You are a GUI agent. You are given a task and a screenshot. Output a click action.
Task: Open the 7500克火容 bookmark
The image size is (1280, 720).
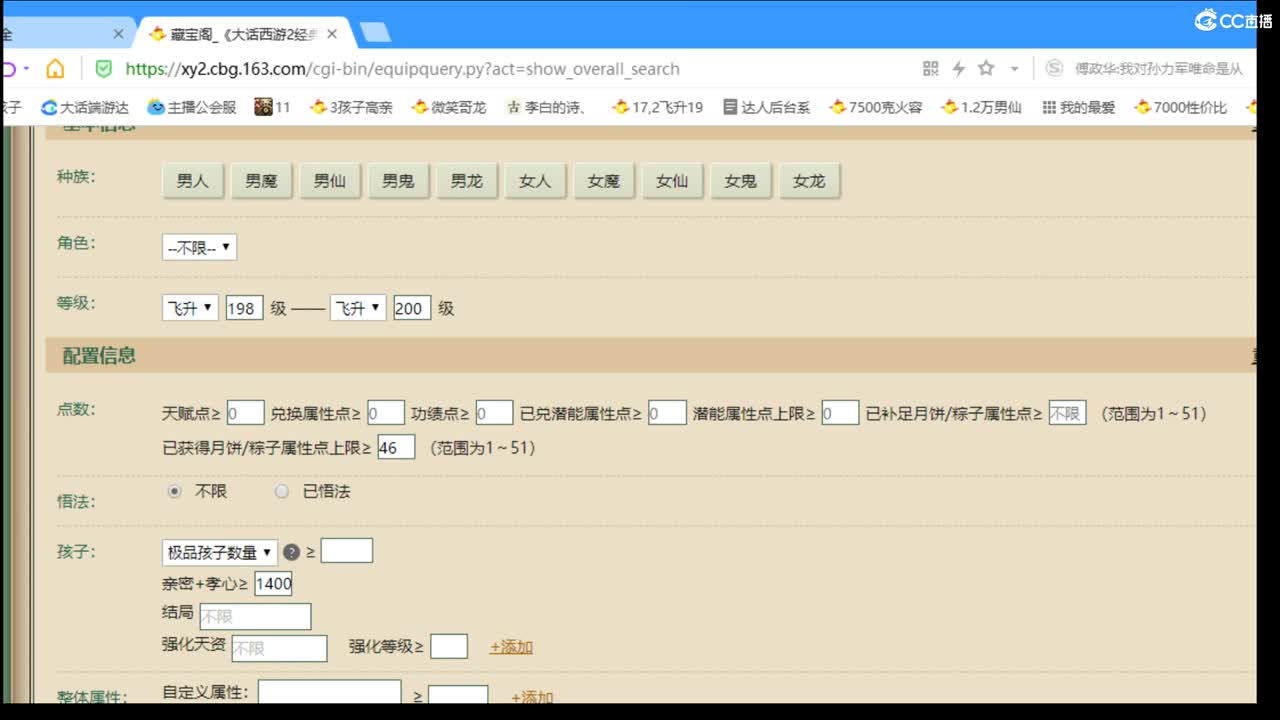875,107
